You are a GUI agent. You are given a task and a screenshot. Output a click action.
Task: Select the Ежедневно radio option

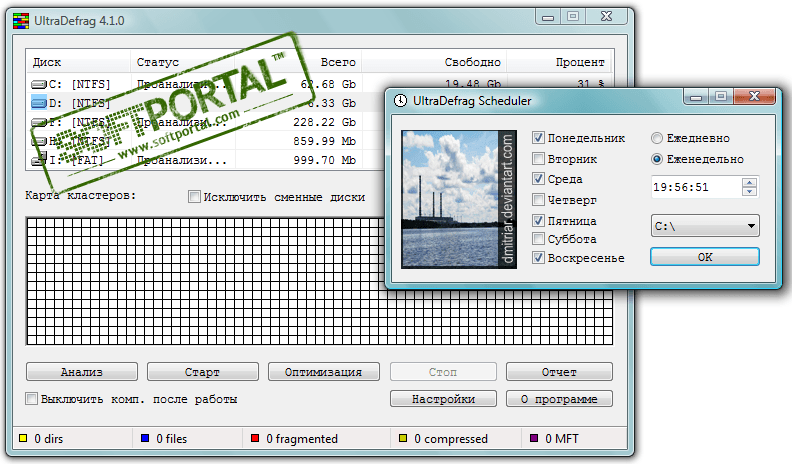click(x=657, y=138)
